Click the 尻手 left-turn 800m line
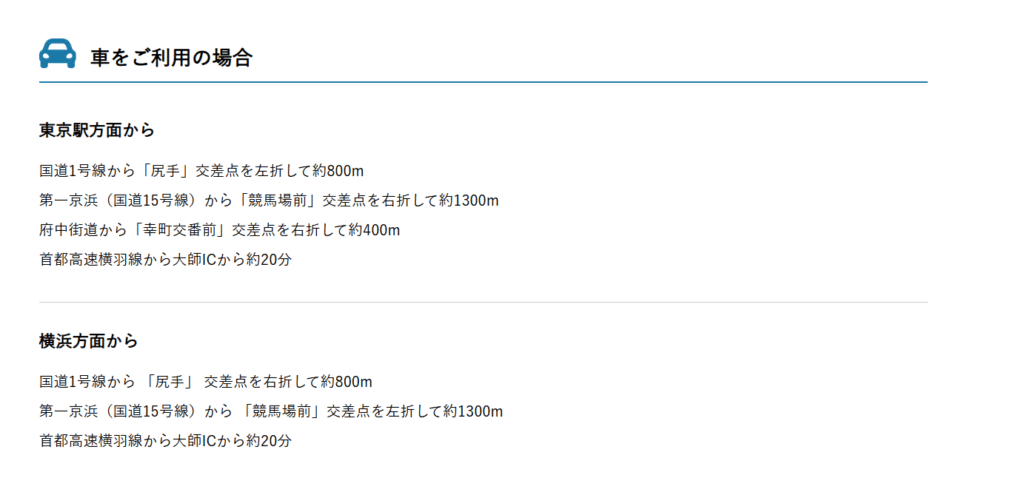Viewport: 1024px width, 478px height. click(x=201, y=171)
